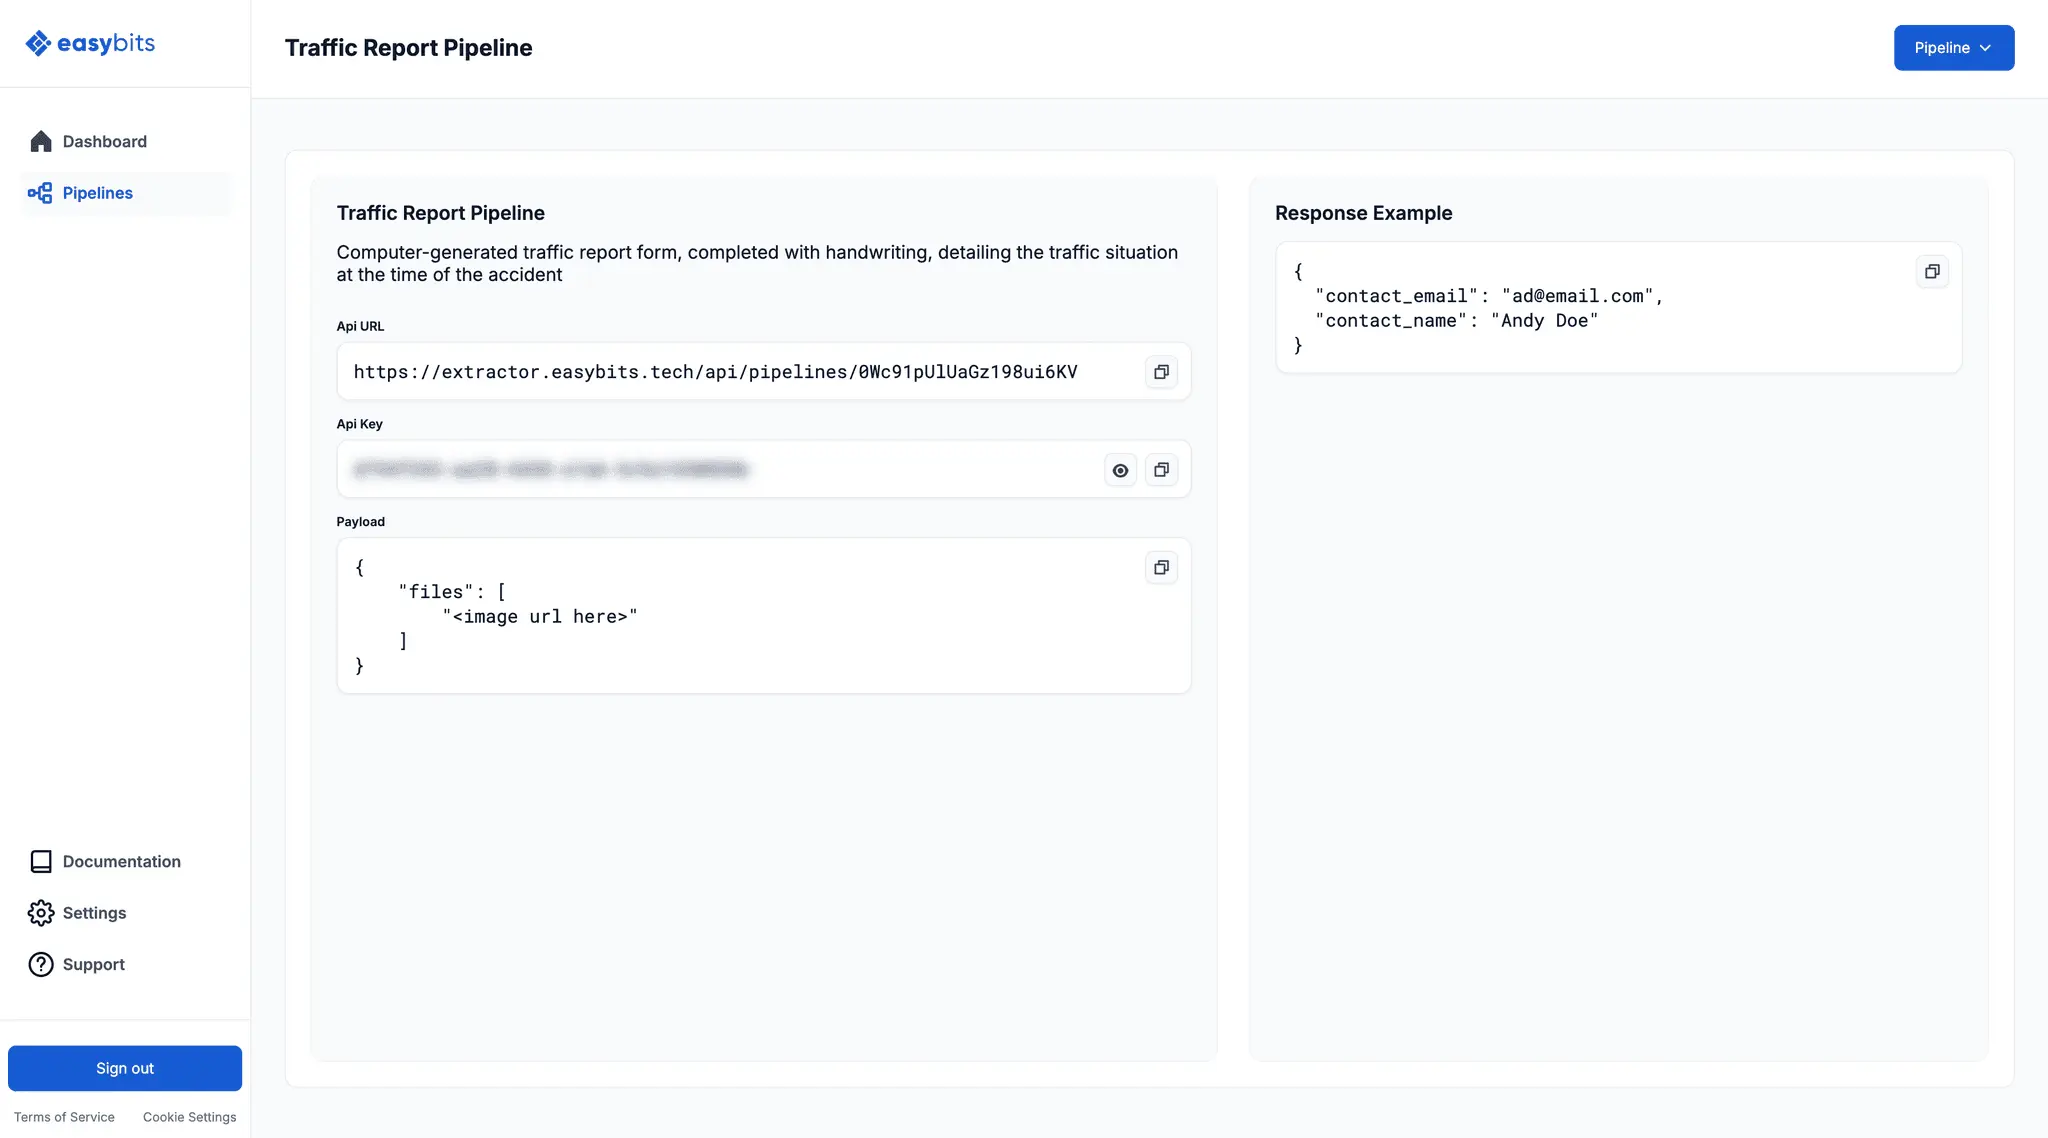Copy the Payload JSON

(1161, 568)
